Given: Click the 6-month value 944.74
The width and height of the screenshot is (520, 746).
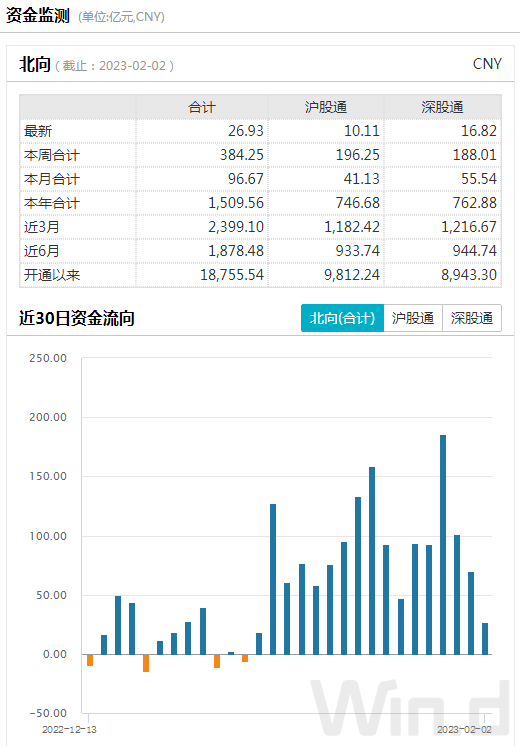Looking at the screenshot, I should pos(475,251).
